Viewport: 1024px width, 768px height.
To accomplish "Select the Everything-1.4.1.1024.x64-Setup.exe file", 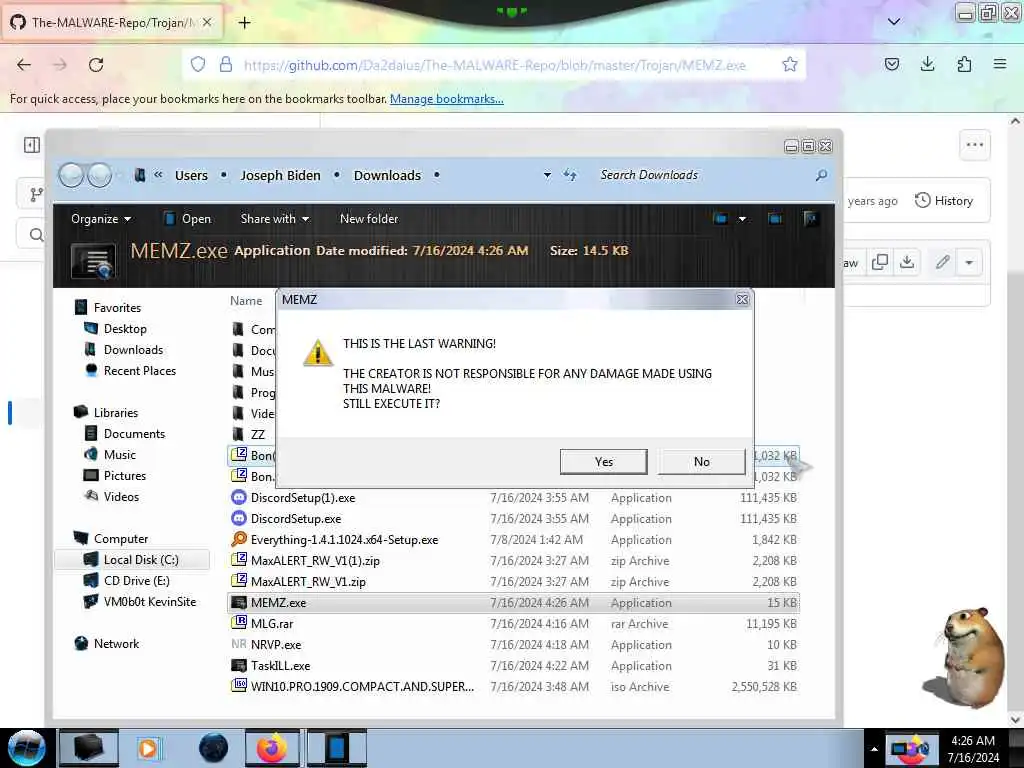I will pyautogui.click(x=513, y=539).
